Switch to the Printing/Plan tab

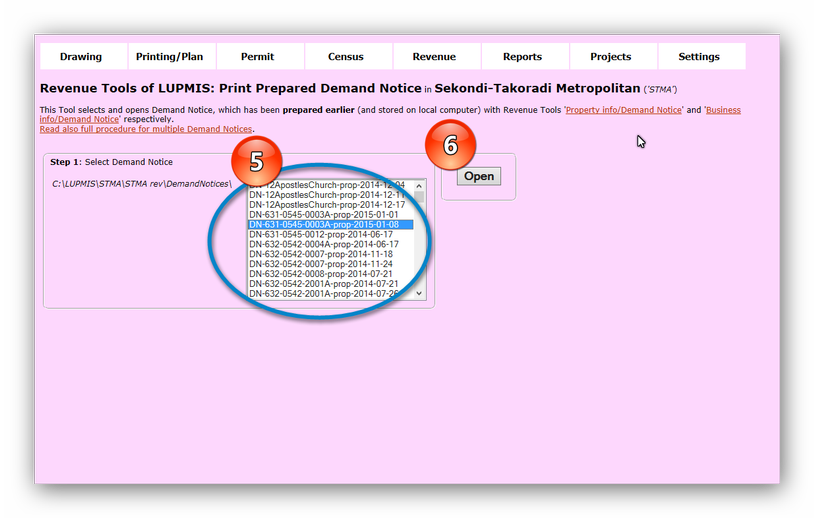tap(172, 57)
